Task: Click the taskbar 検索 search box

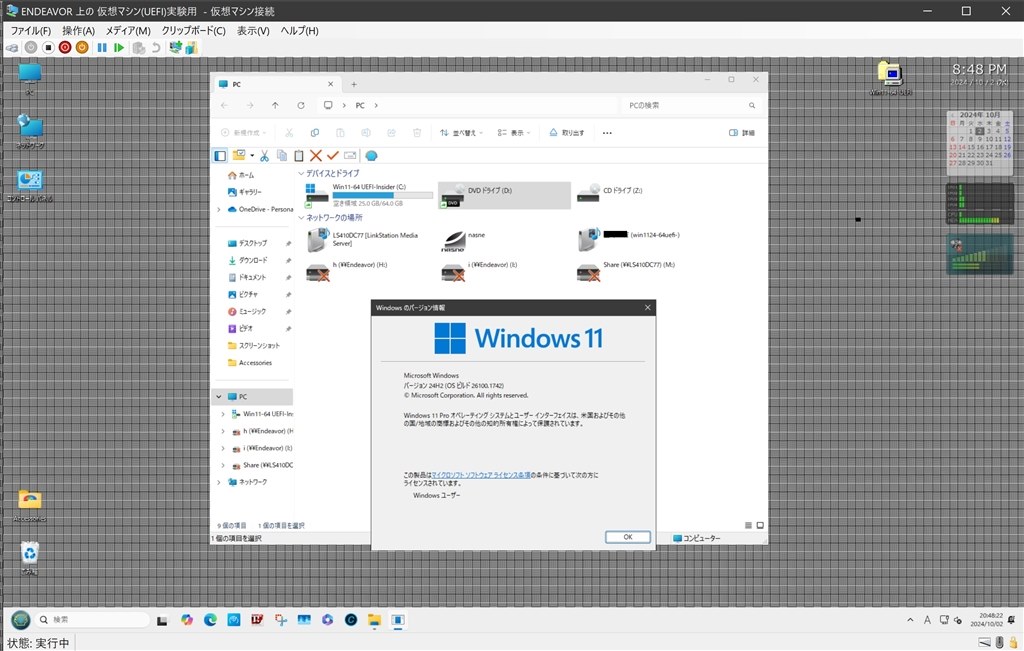Action: [x=91, y=620]
